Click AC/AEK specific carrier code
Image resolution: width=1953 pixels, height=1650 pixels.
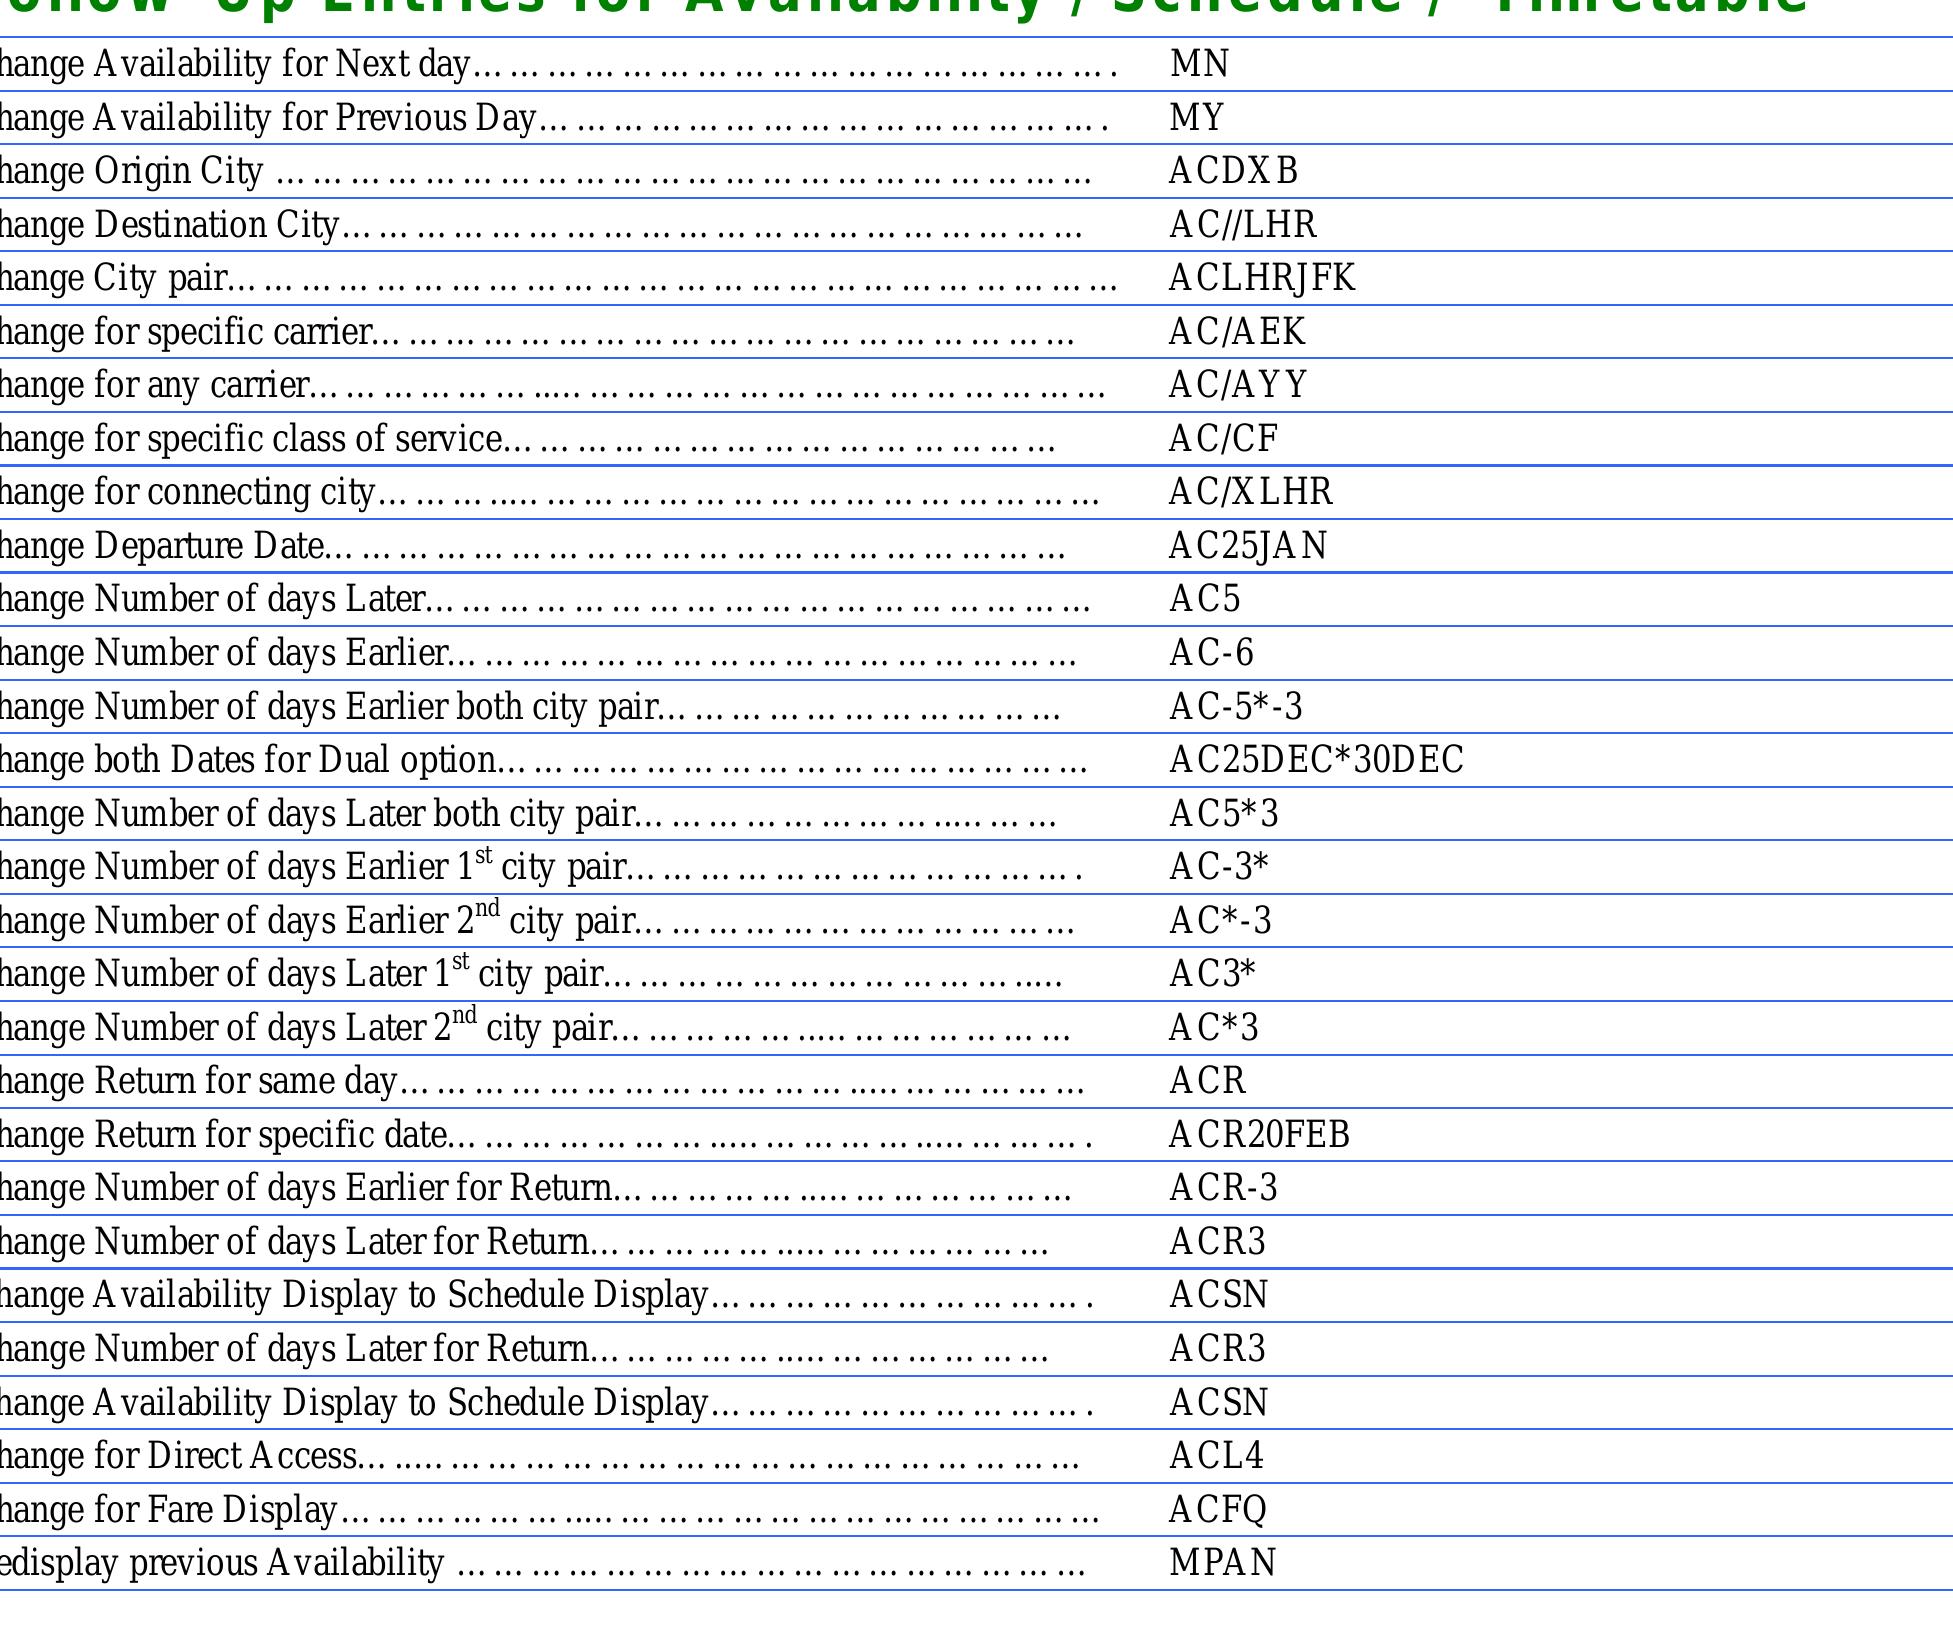tap(1237, 332)
